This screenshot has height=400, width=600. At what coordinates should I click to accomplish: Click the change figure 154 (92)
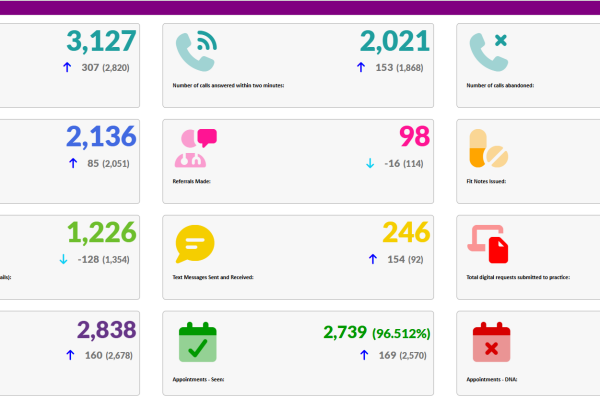(x=405, y=260)
